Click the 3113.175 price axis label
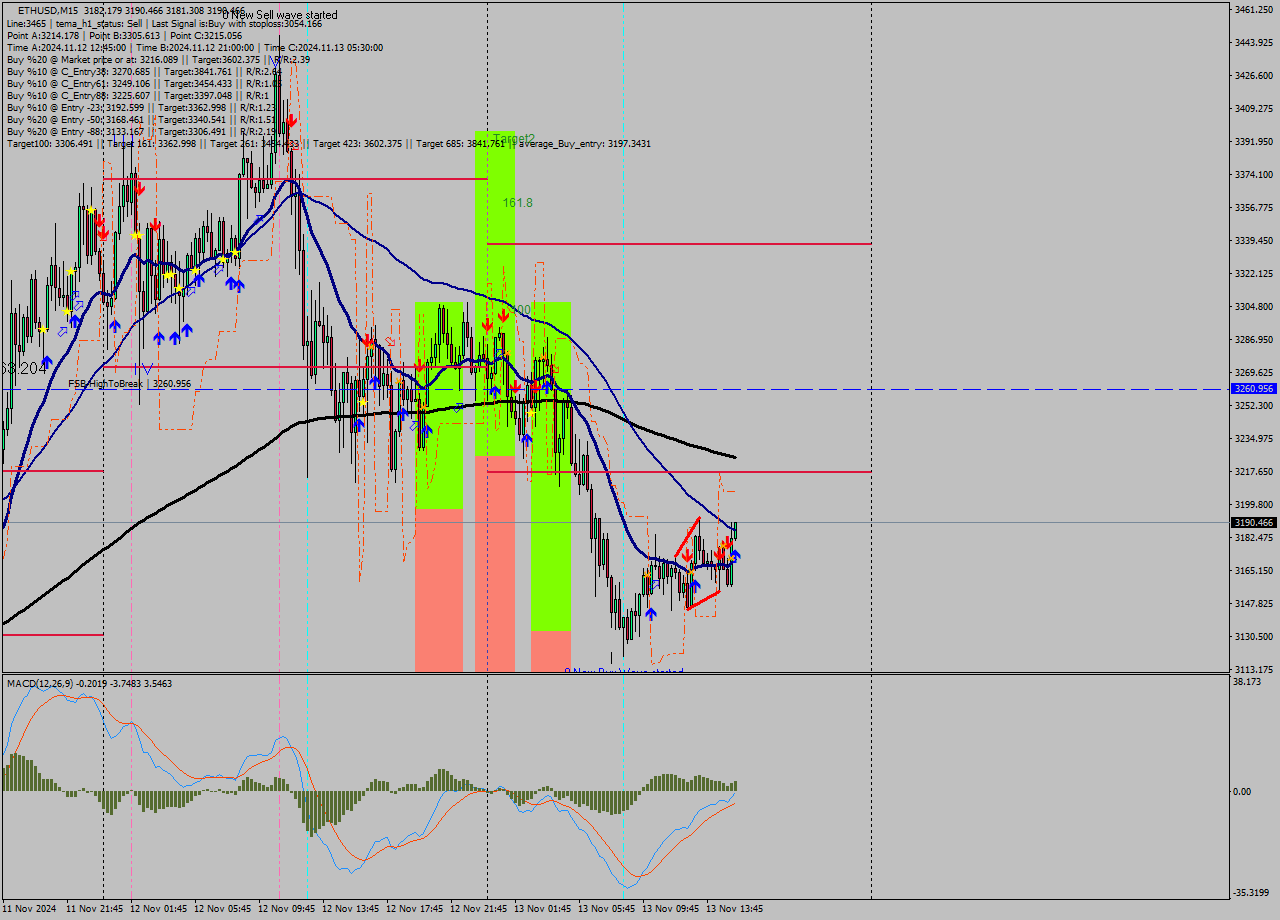This screenshot has width=1280, height=920. tap(1253, 669)
